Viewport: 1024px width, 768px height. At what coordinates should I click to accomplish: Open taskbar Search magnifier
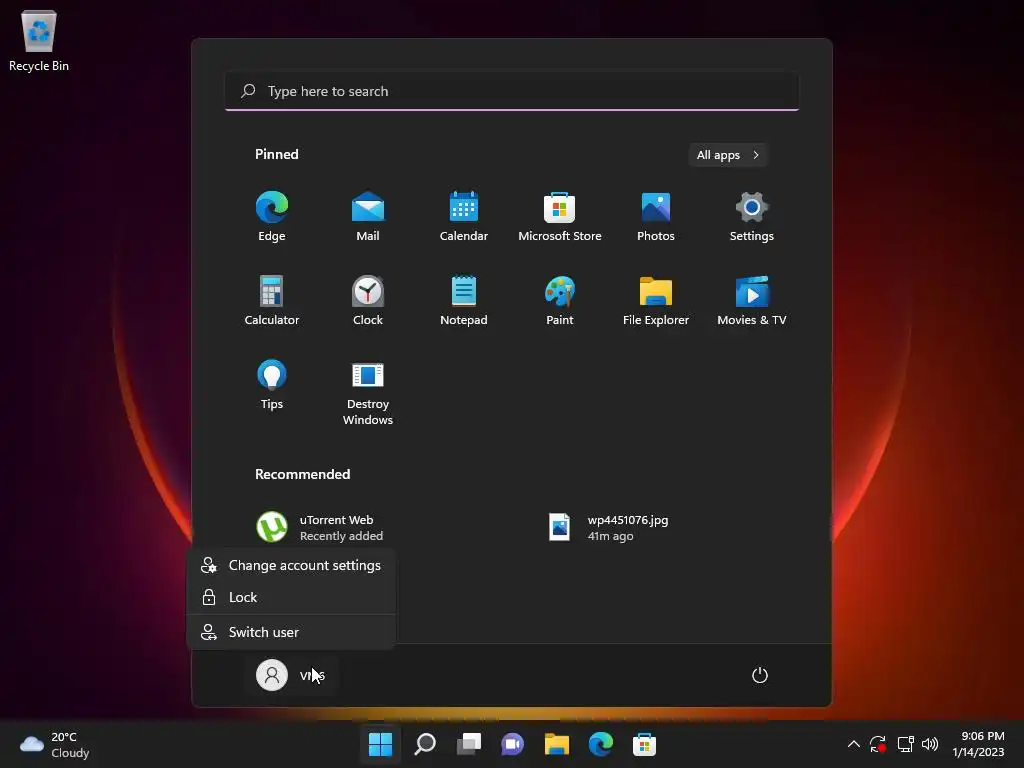click(x=424, y=744)
